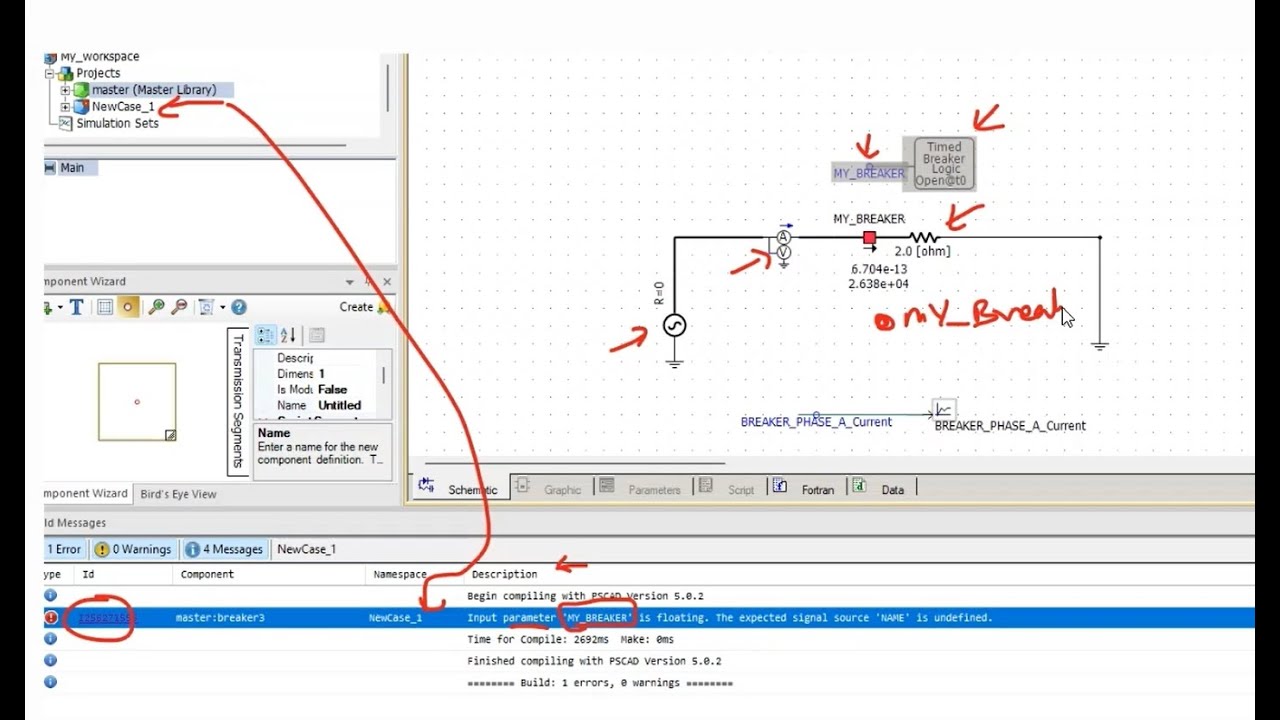
Task: Open dropdown arrow beside green add icon
Action: click(61, 307)
